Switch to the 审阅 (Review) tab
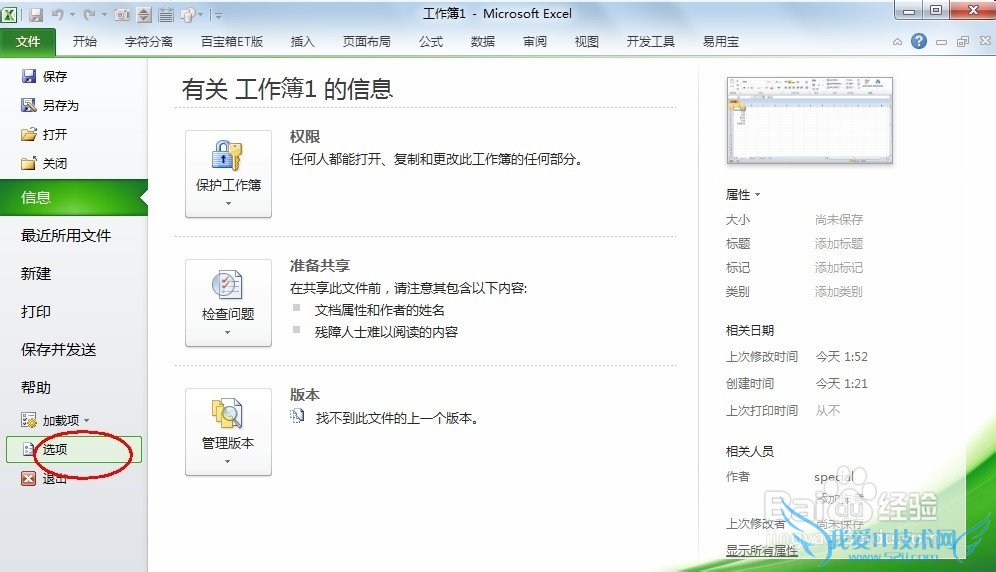Screen dimensions: 996x572 pos(535,42)
